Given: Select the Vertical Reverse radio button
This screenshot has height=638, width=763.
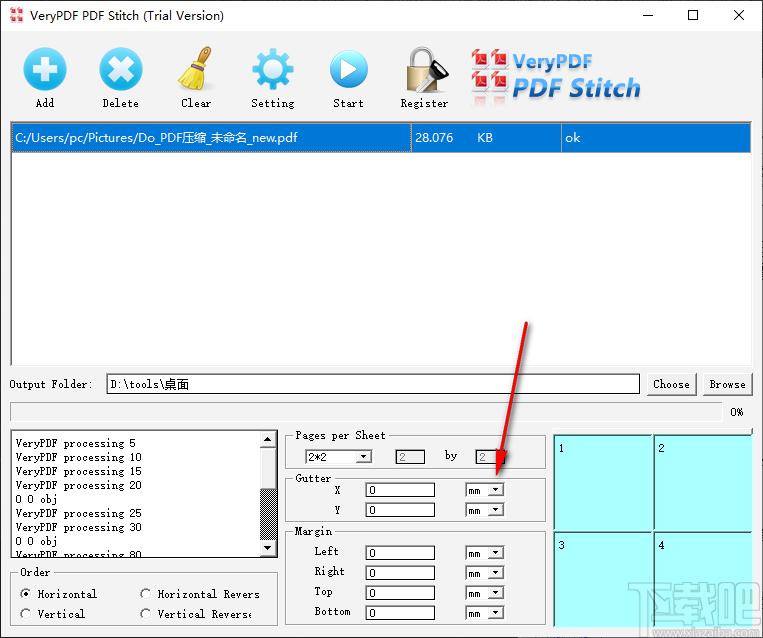Looking at the screenshot, I should pyautogui.click(x=145, y=614).
